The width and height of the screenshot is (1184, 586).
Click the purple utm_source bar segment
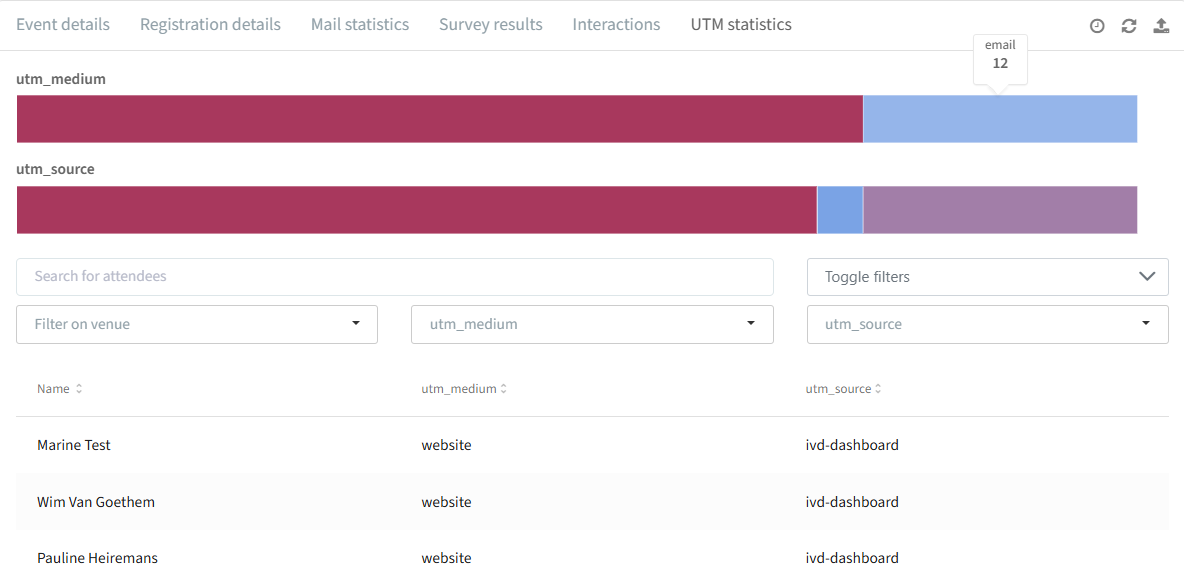click(1001, 209)
